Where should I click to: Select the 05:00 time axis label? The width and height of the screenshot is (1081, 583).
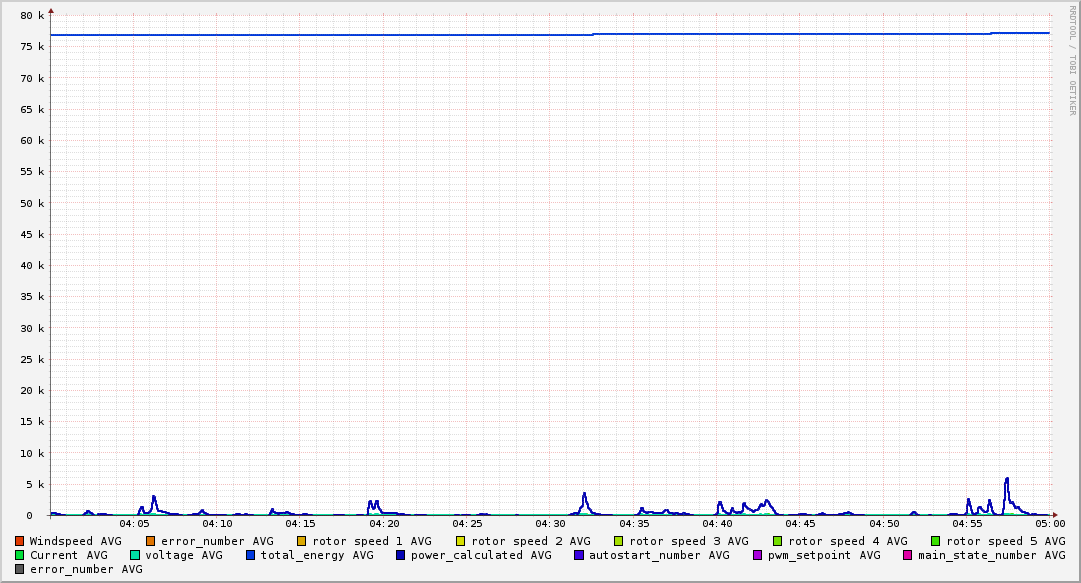(x=1050, y=523)
